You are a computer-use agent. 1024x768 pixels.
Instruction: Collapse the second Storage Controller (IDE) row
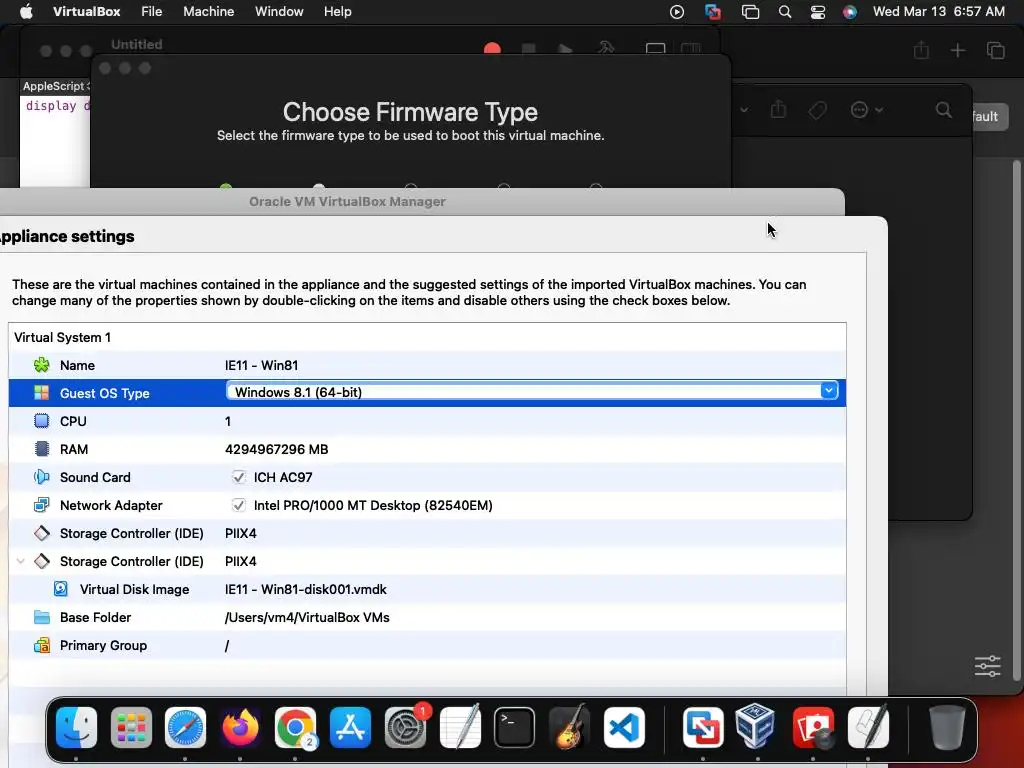(x=20, y=561)
